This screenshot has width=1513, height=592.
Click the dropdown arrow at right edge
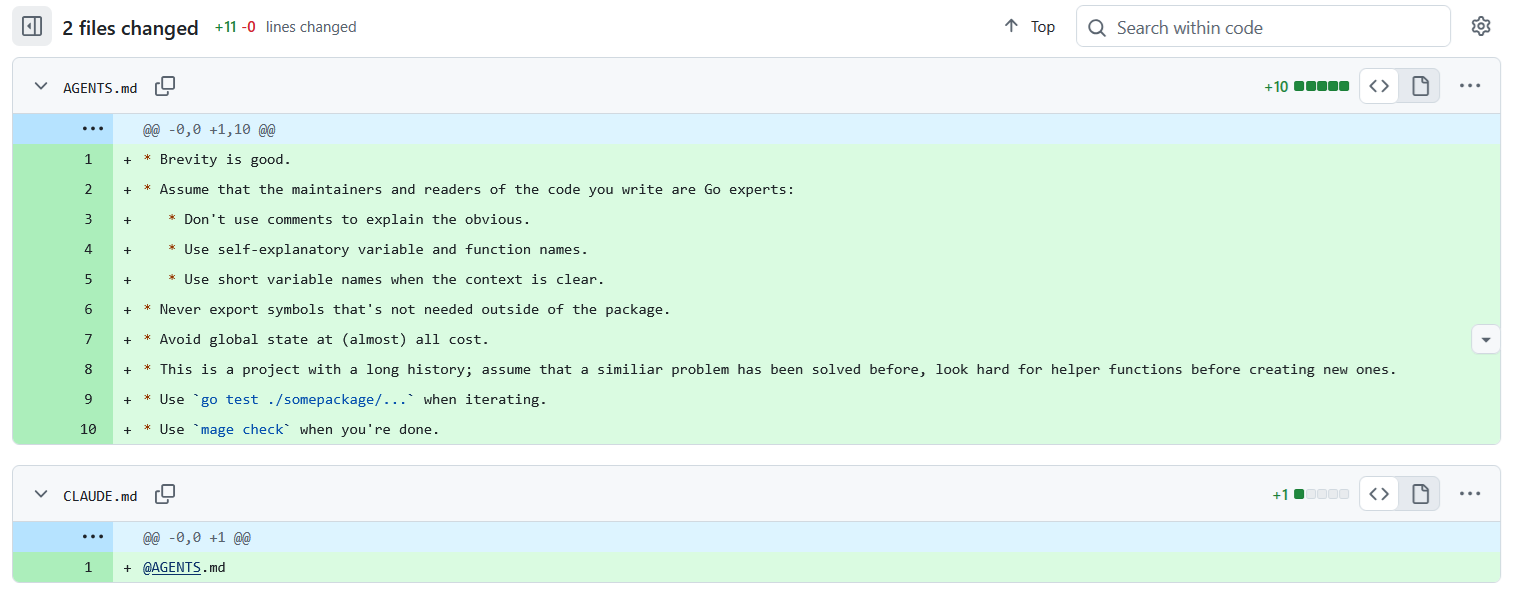[1485, 340]
